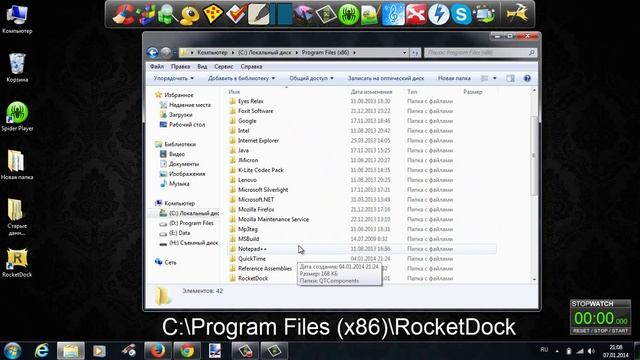Open the blue treble clef icon in the dock
Viewport: 640px width, 360px height.
pos(393,15)
